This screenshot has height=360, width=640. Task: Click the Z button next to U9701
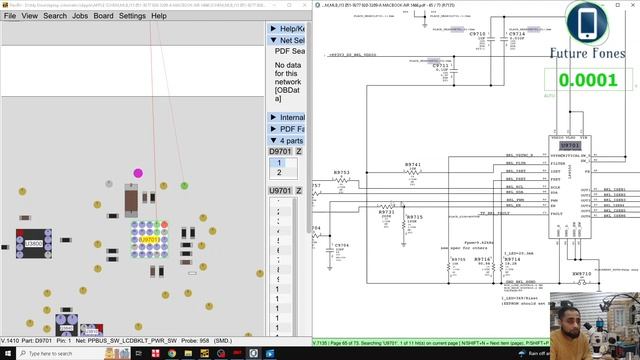[299, 191]
